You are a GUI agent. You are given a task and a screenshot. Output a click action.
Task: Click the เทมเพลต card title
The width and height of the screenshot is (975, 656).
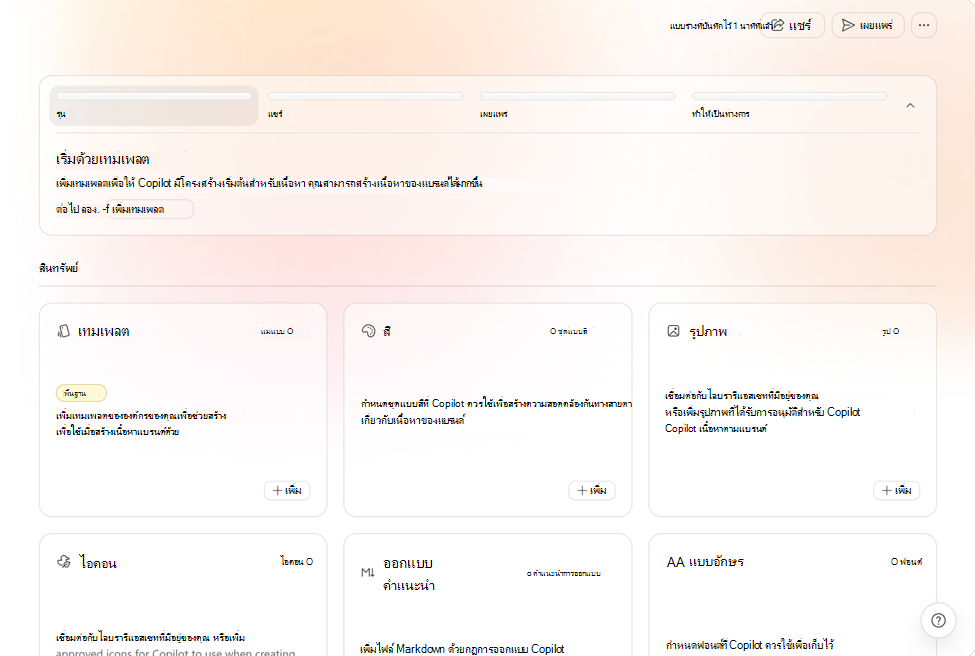[104, 331]
